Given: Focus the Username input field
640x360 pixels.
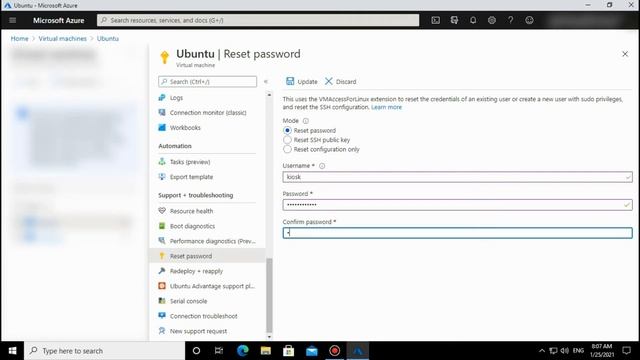Looking at the screenshot, I should click(457, 177).
